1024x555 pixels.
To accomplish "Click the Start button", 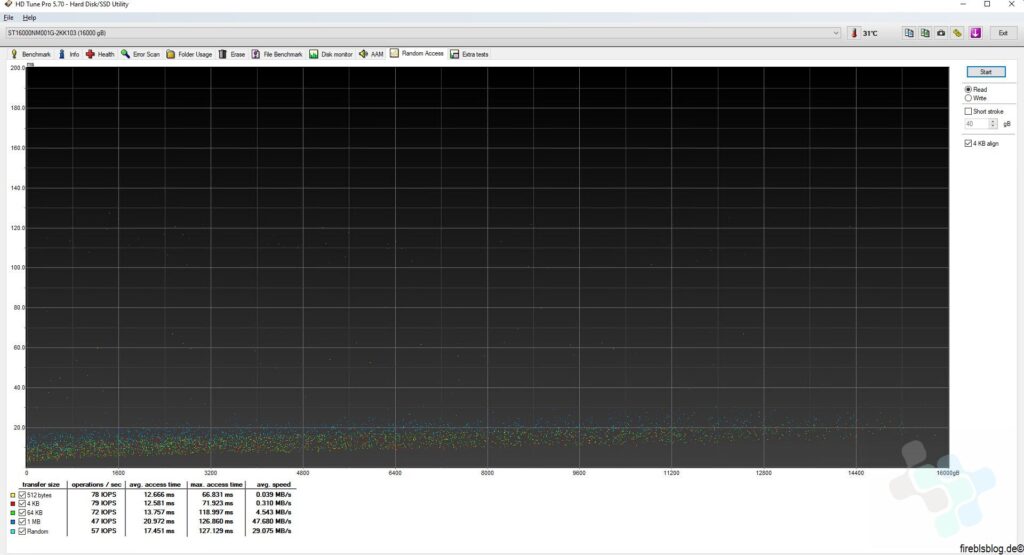I will [x=985, y=72].
